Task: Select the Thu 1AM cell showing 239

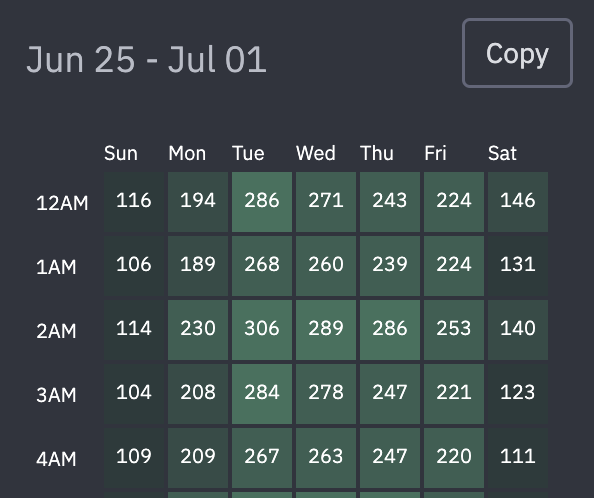Action: click(x=390, y=266)
